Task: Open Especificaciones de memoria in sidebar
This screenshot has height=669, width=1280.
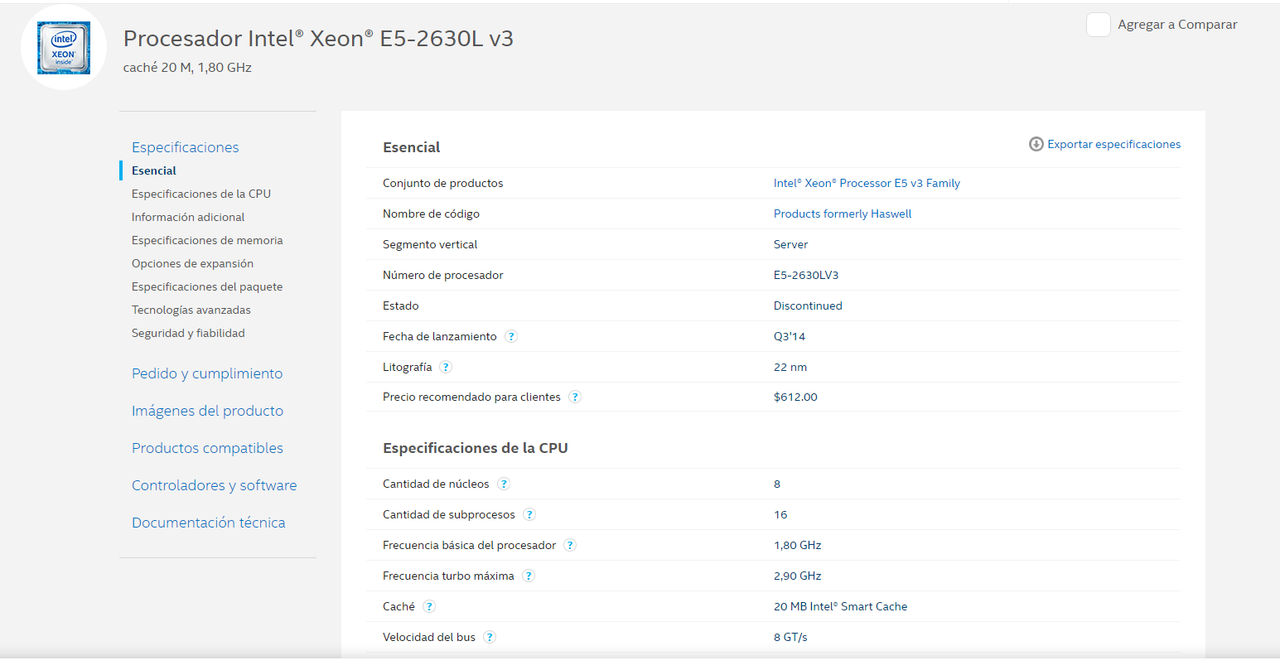Action: pos(207,240)
